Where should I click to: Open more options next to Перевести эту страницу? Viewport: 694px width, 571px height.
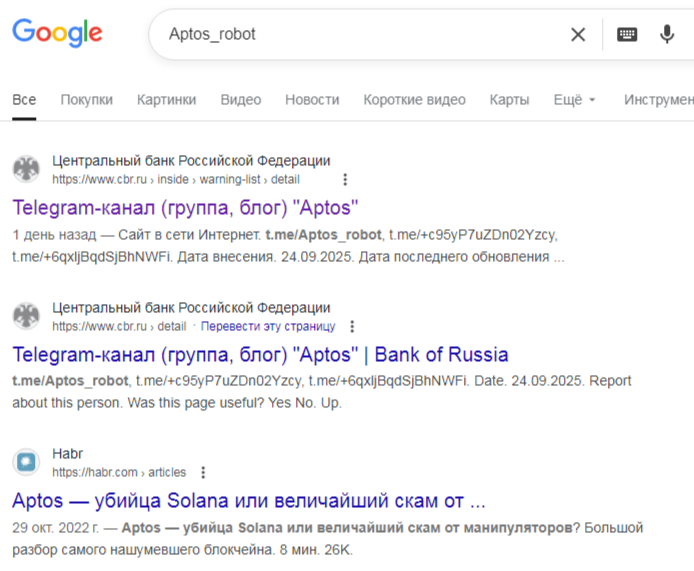352,326
